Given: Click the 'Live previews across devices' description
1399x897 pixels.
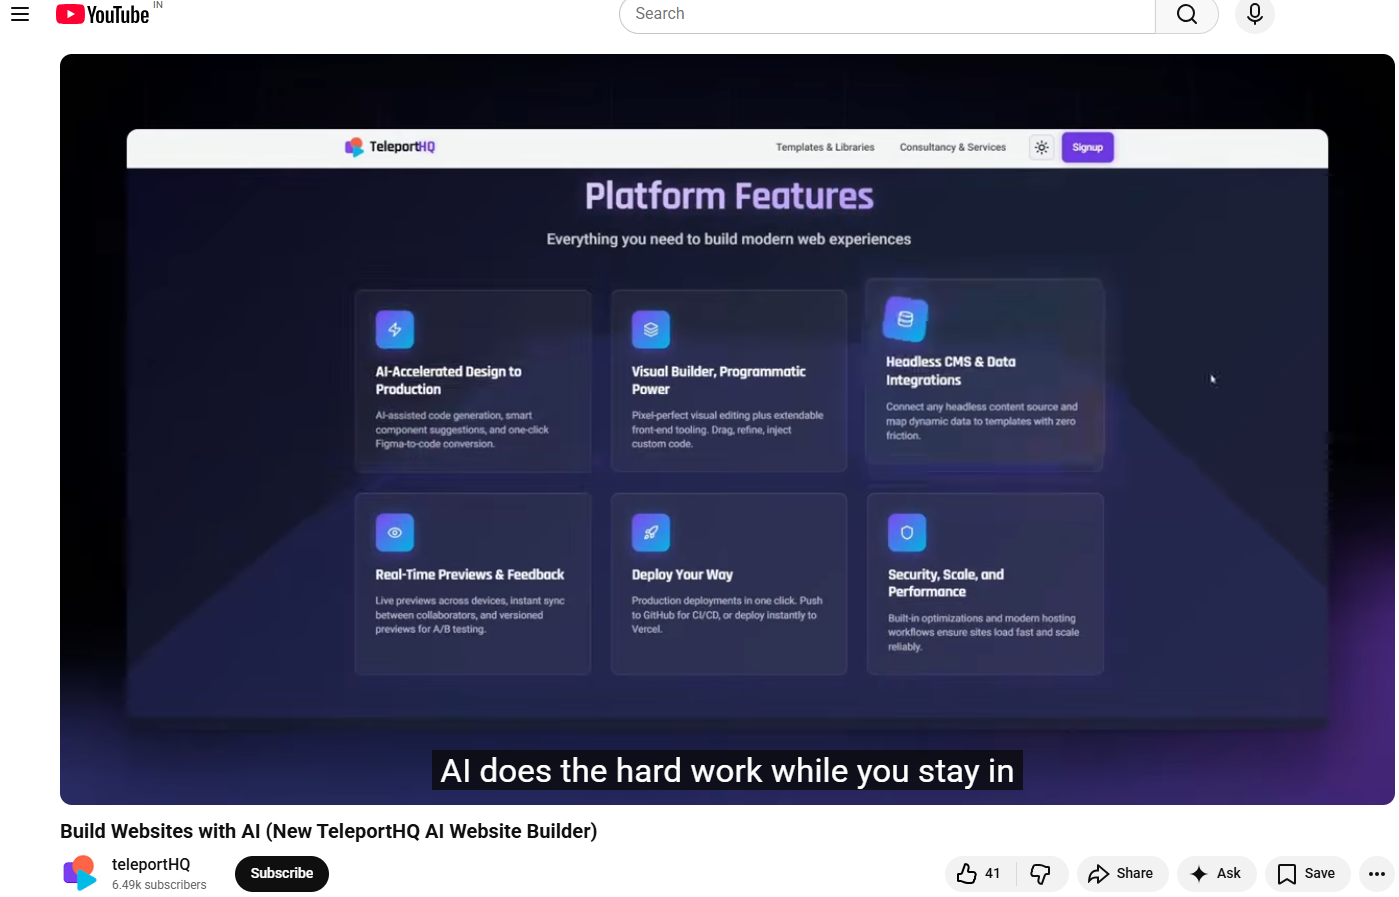Looking at the screenshot, I should (x=470, y=615).
